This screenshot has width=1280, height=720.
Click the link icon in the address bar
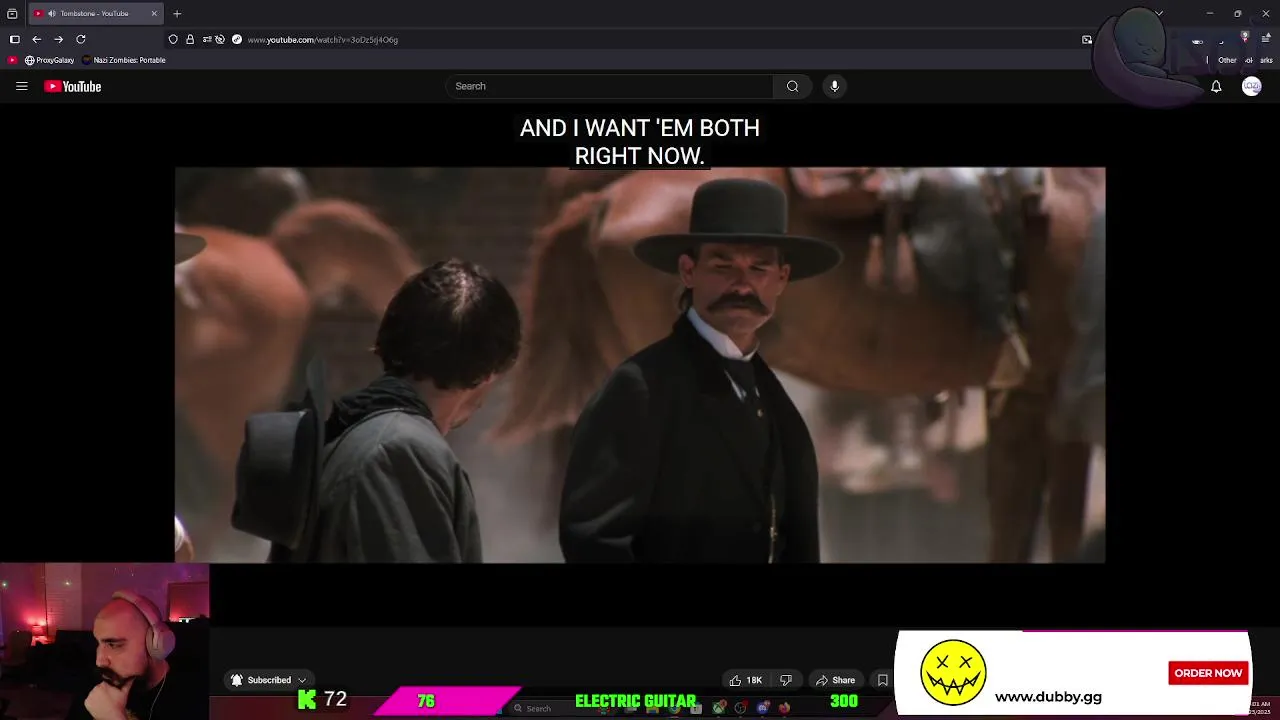point(237,39)
